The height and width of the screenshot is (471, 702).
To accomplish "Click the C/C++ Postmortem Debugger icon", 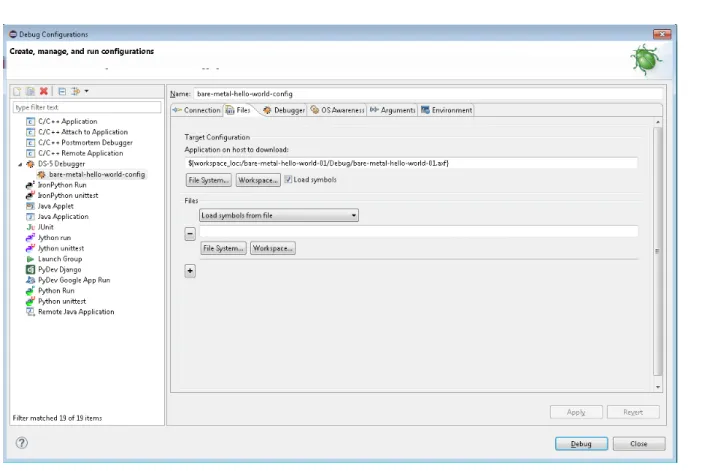I will point(30,143).
